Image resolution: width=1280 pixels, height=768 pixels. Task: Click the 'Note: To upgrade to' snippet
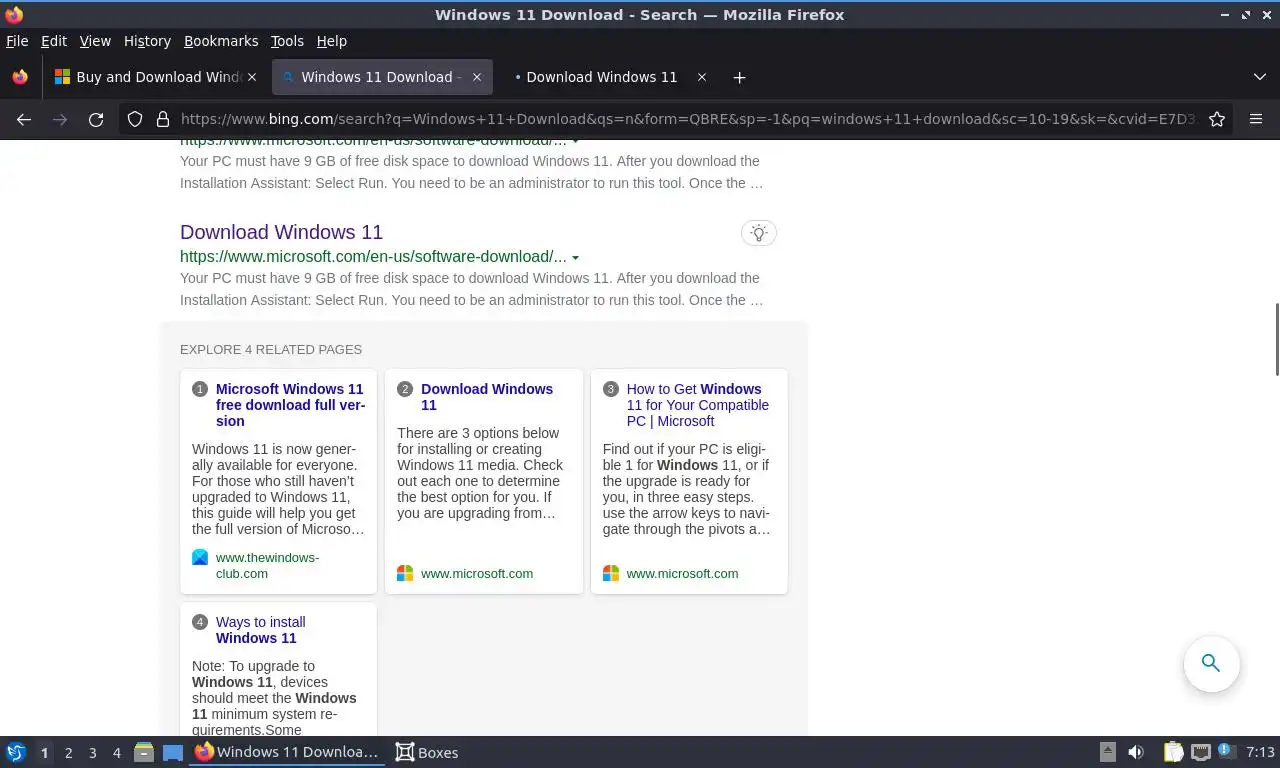[x=274, y=697]
